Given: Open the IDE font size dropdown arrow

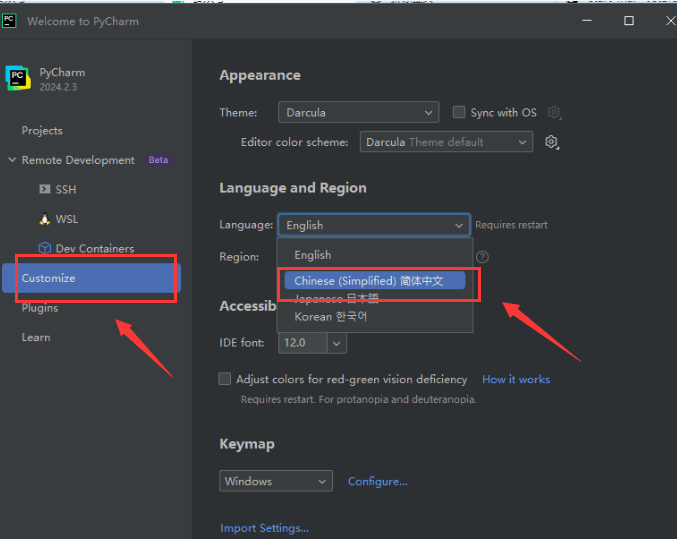Looking at the screenshot, I should (337, 343).
